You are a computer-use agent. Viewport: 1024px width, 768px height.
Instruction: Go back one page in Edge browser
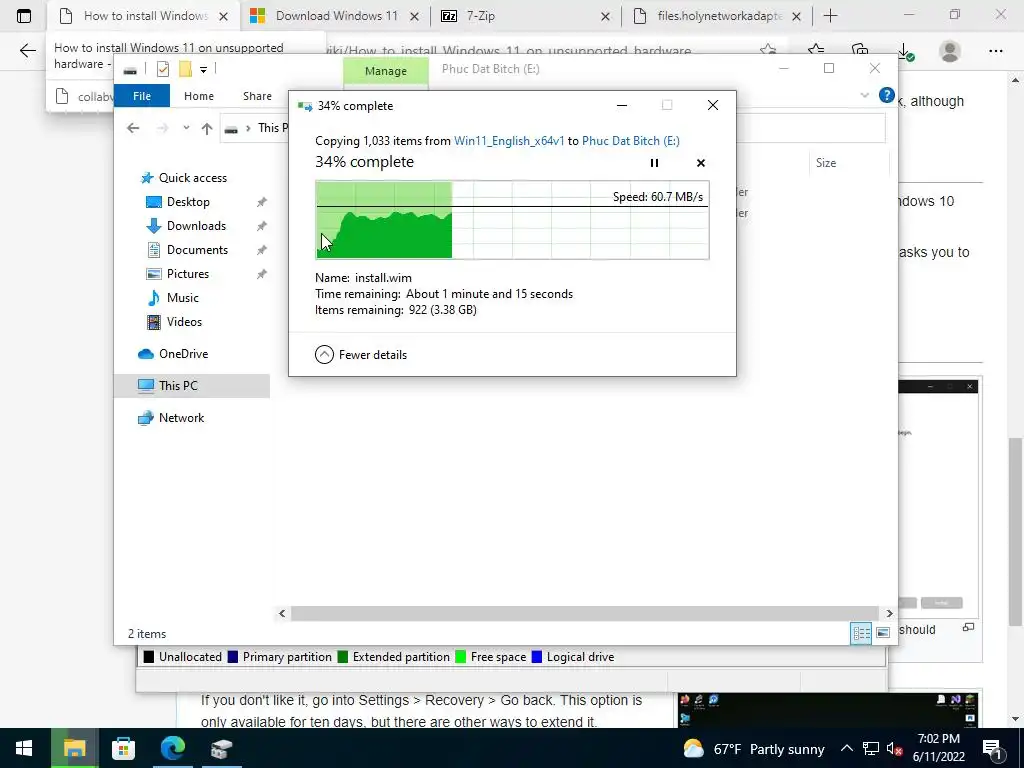click(x=27, y=50)
